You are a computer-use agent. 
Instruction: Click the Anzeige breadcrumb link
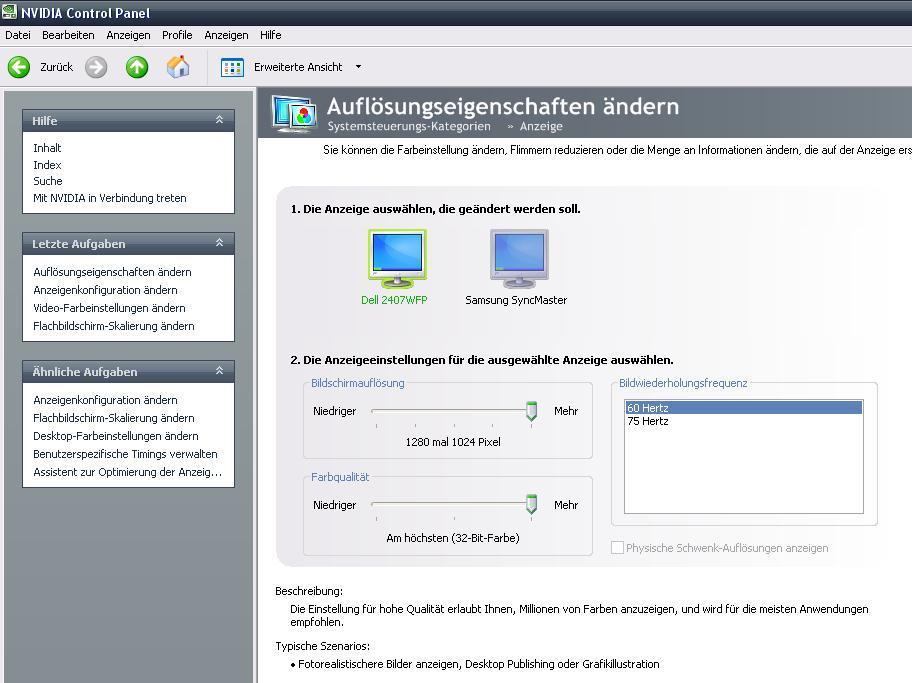tap(541, 126)
